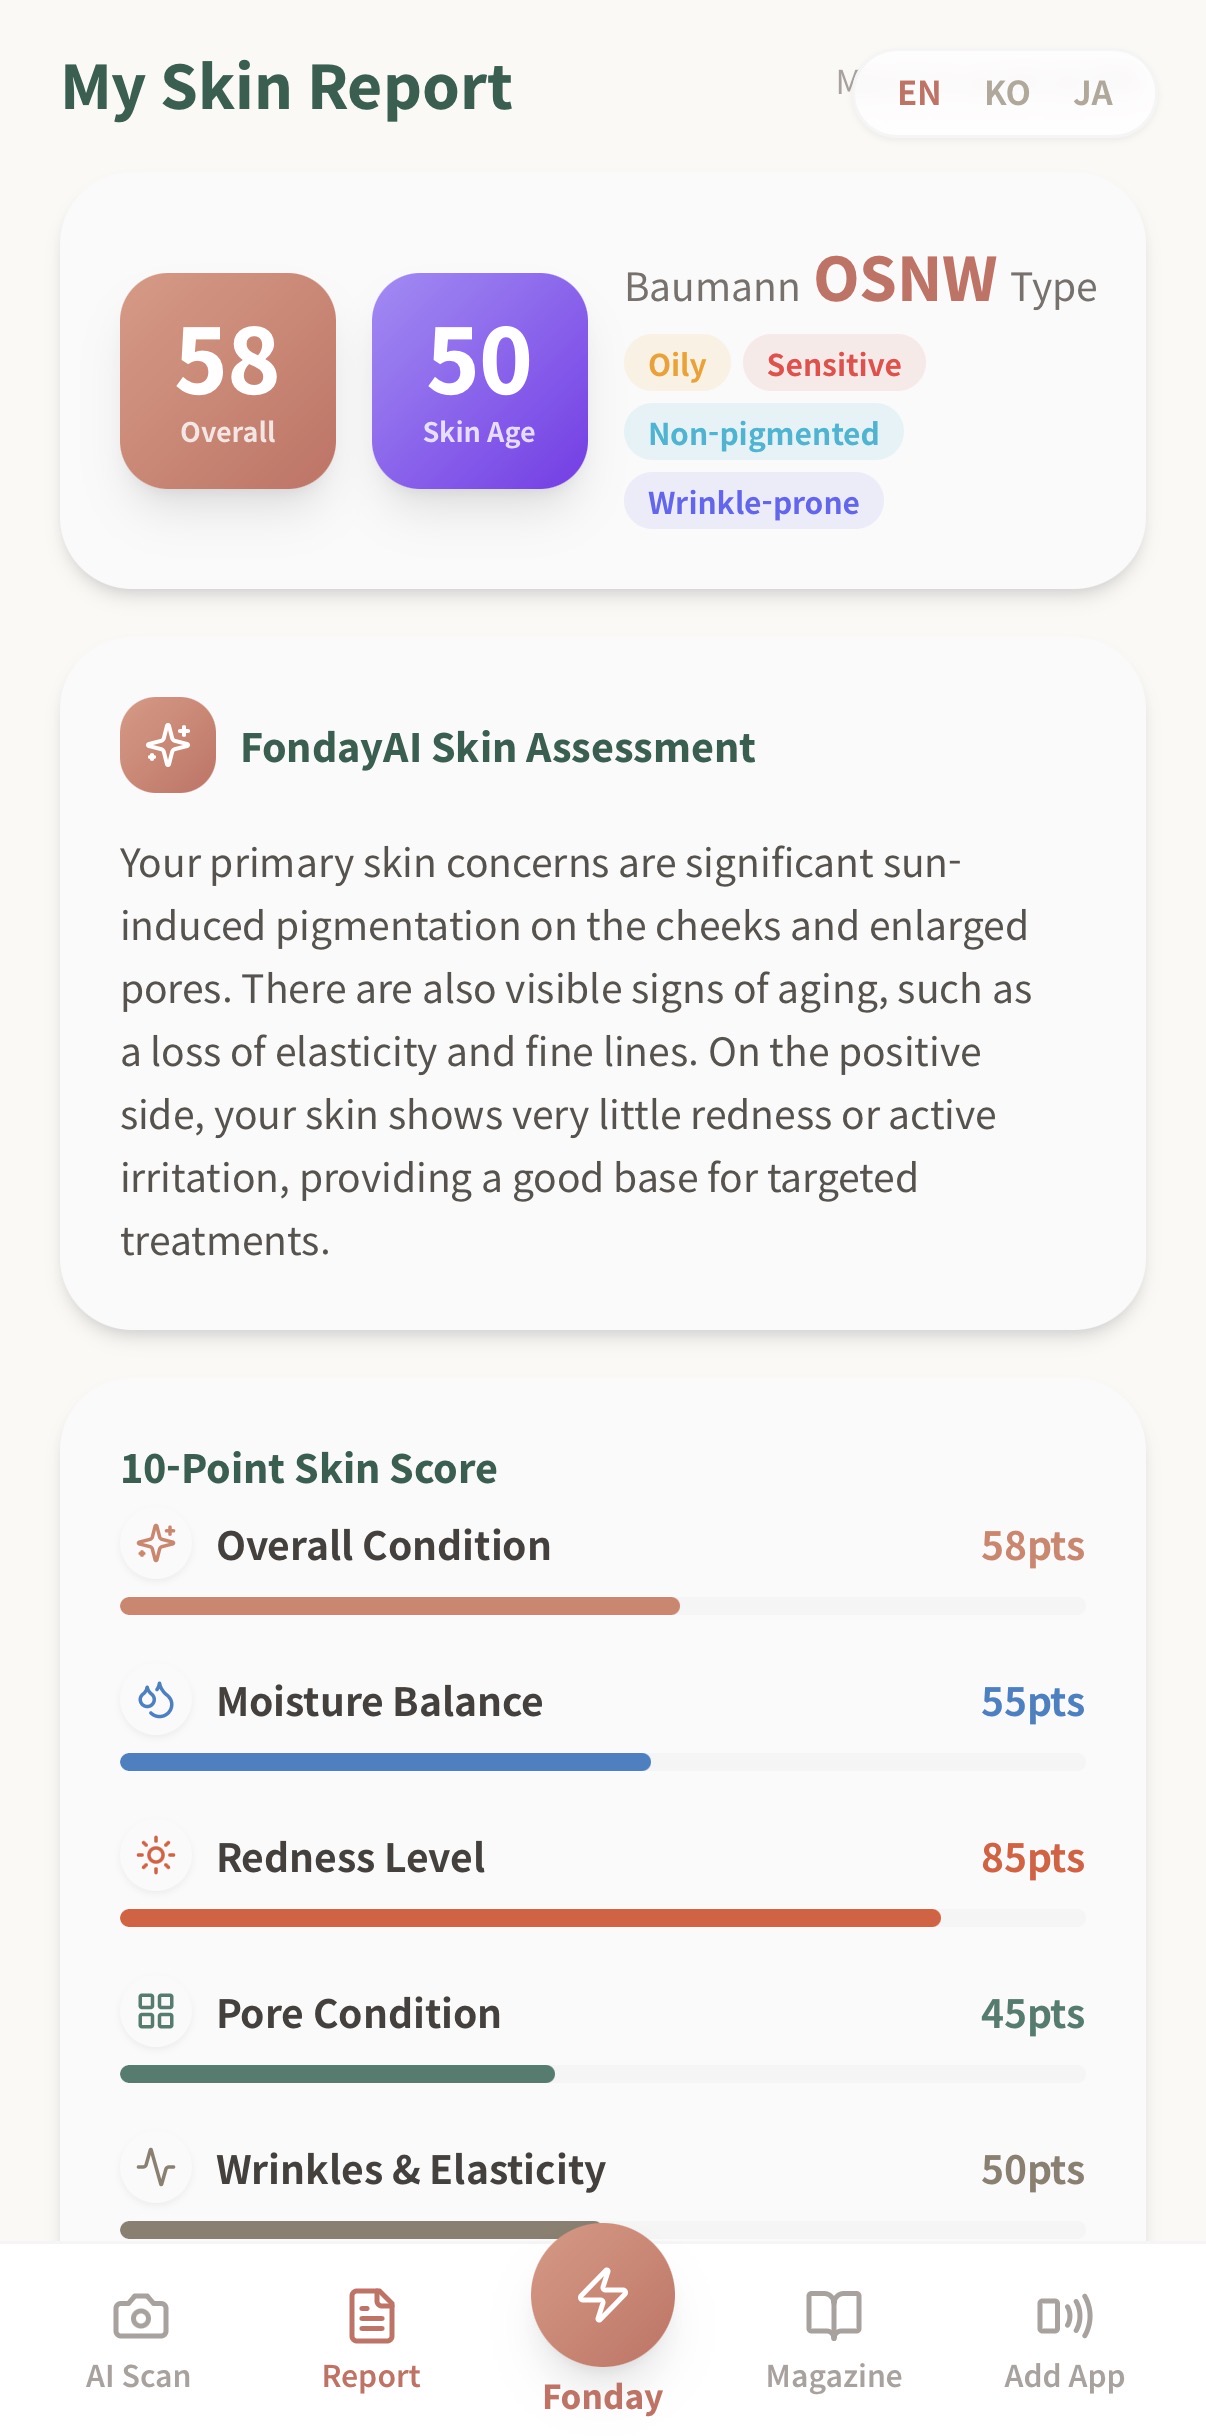
Task: Select the Oily skin tag
Action: [677, 364]
